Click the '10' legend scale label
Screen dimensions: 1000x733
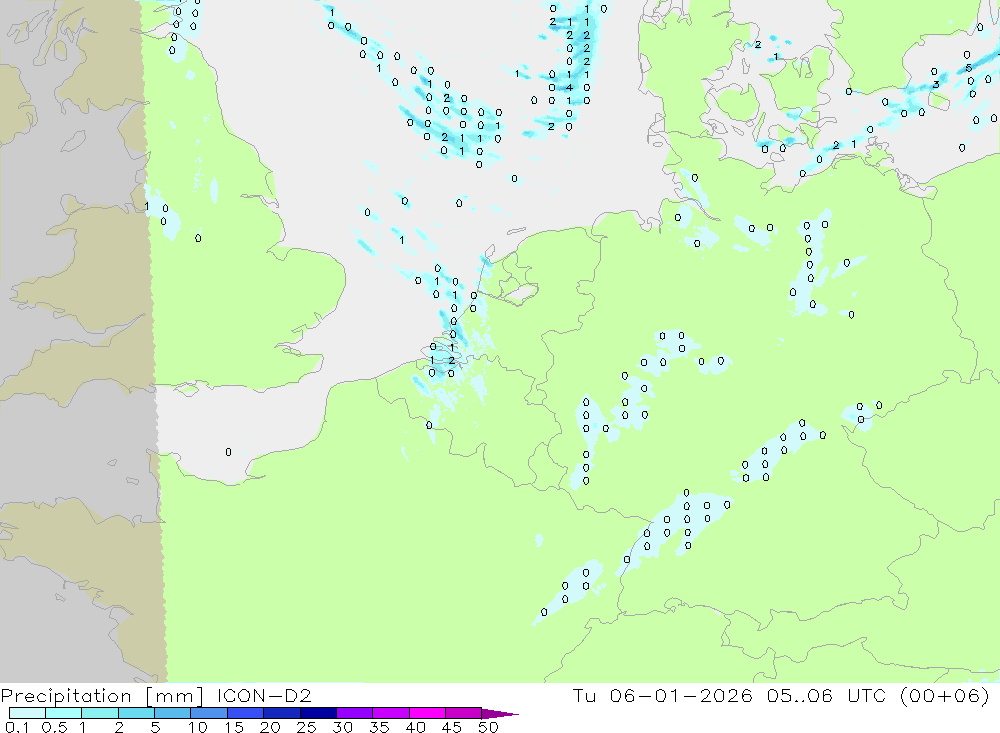(198, 727)
